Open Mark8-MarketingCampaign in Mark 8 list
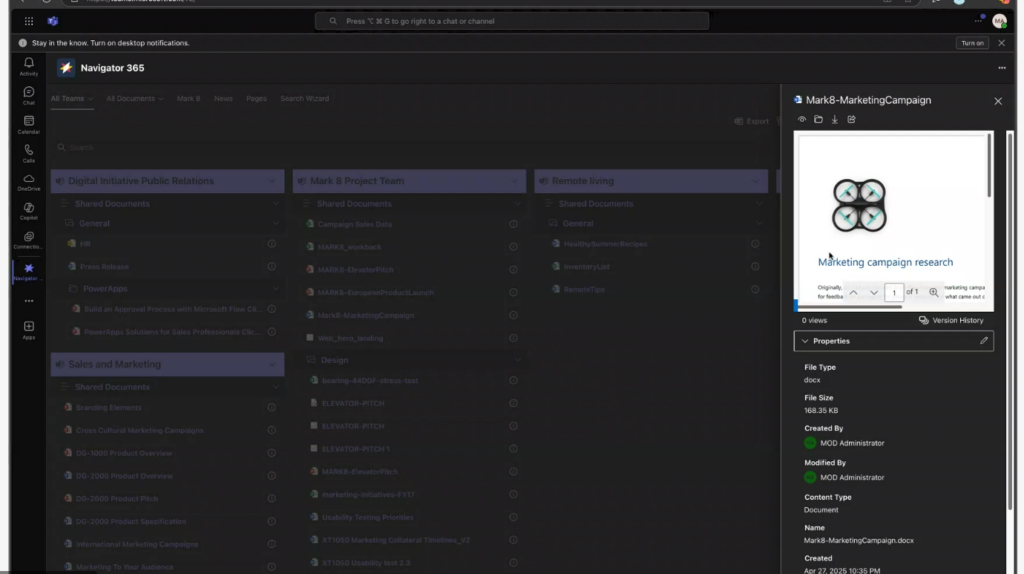The width and height of the screenshot is (1024, 574). coord(366,315)
